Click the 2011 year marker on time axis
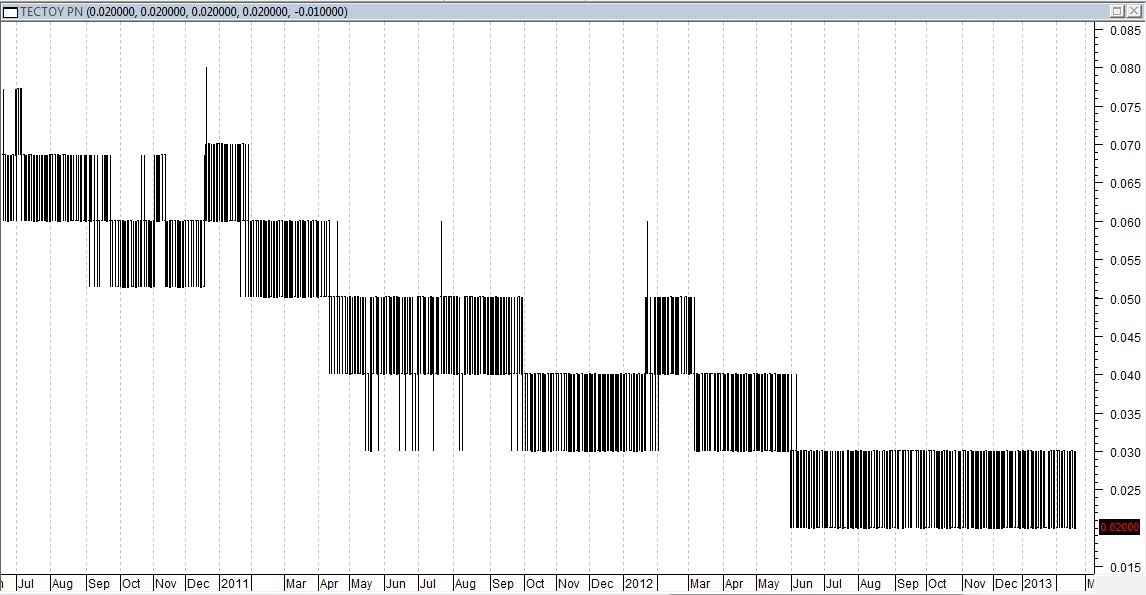The width and height of the screenshot is (1146, 595). click(x=235, y=583)
